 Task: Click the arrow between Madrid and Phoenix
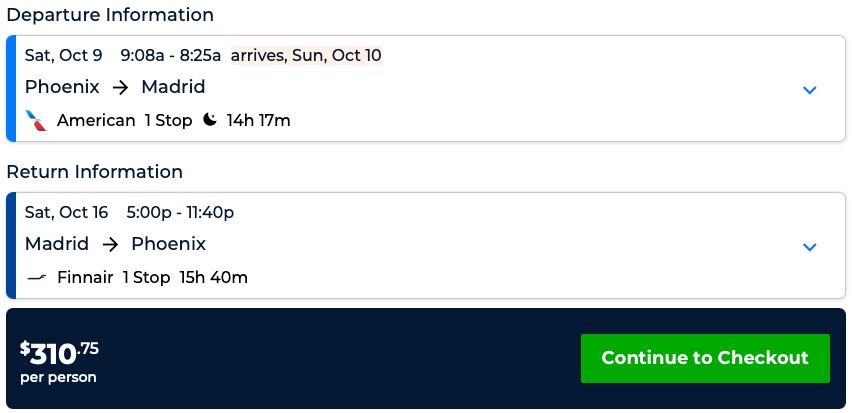point(110,244)
